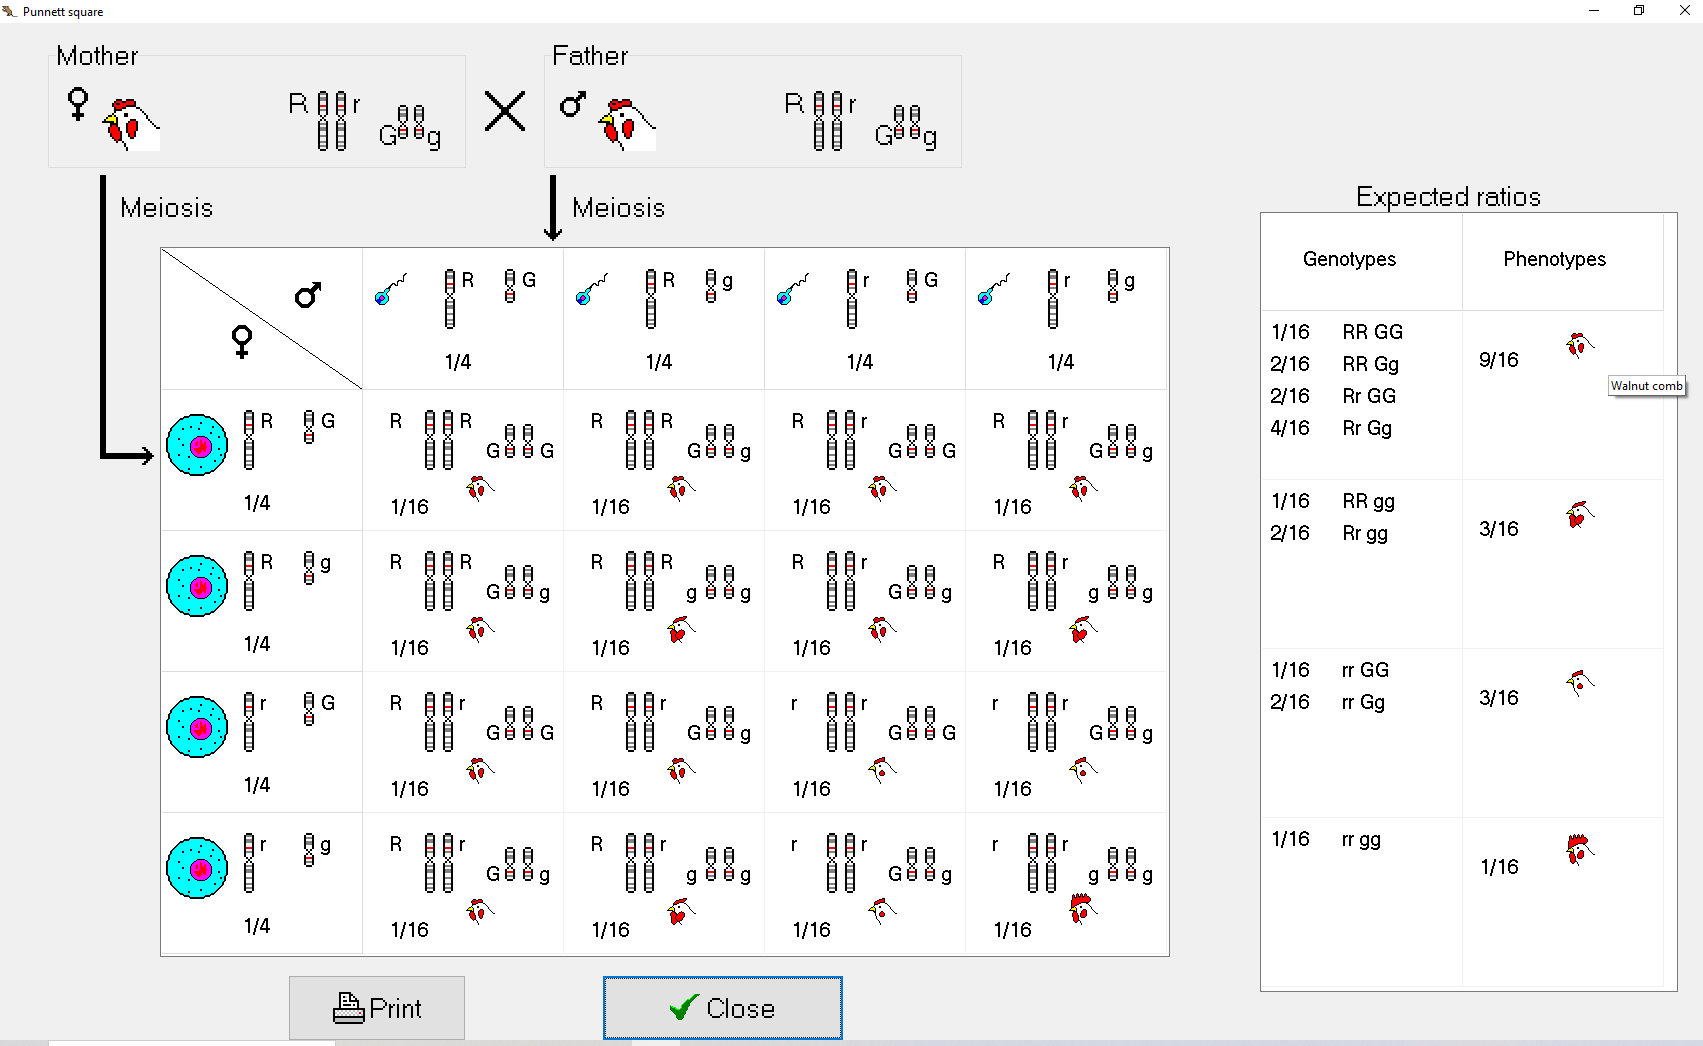Image resolution: width=1703 pixels, height=1046 pixels.
Task: Click the '9/16' phenotype ratio
Action: (1499, 360)
